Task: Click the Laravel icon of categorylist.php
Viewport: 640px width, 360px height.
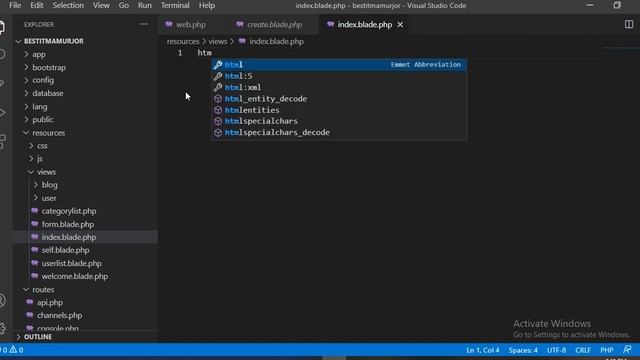Action: coord(35,211)
